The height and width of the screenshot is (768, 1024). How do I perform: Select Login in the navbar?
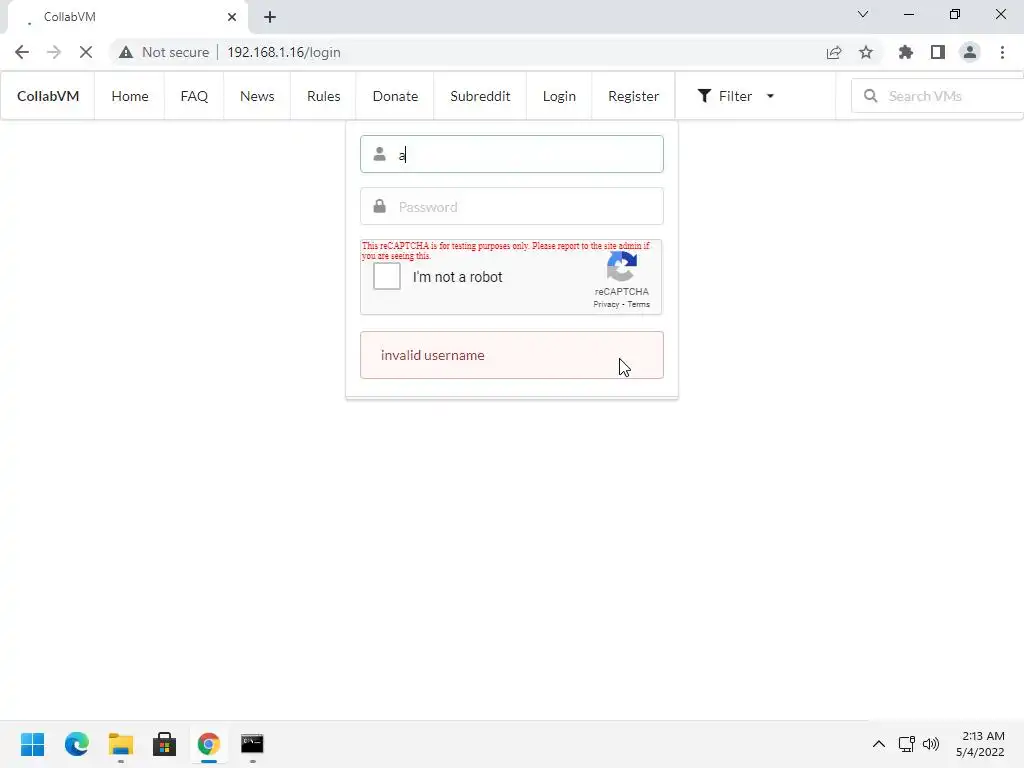click(559, 96)
